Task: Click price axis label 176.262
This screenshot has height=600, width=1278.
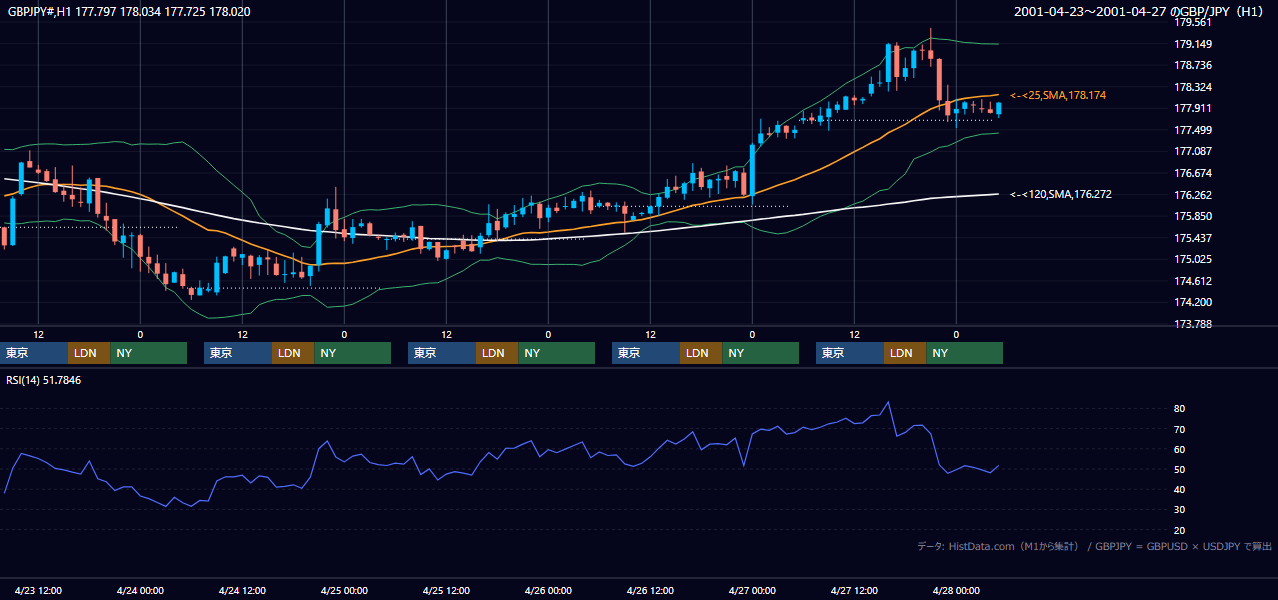Action: coord(1193,195)
